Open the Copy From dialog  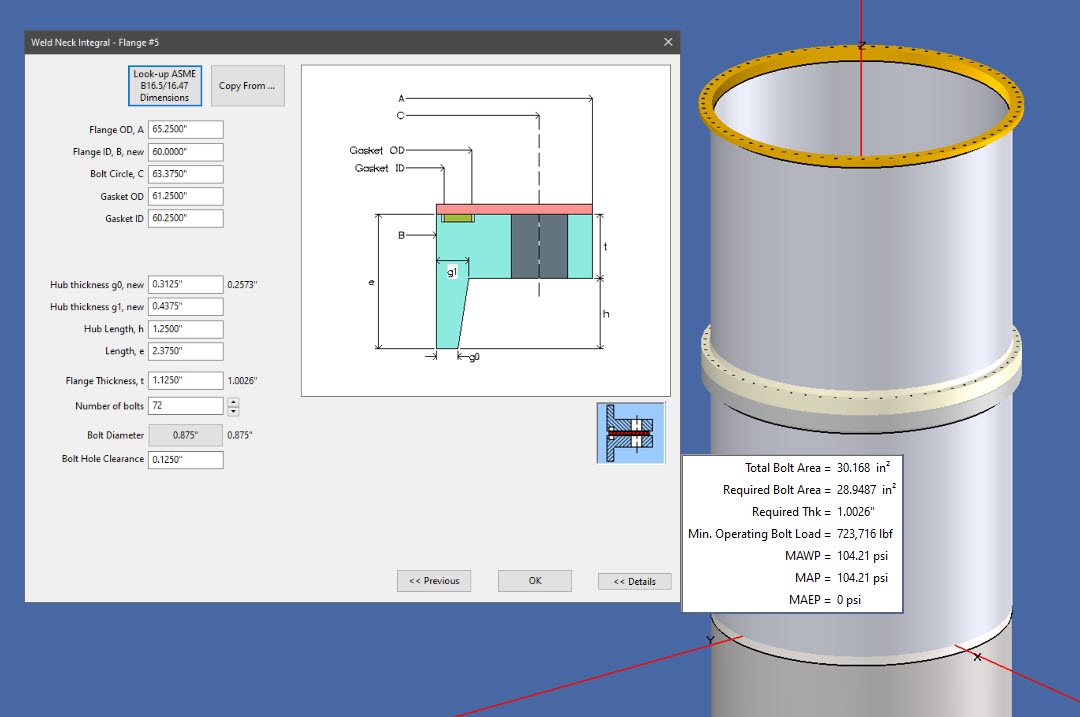pyautogui.click(x=247, y=85)
